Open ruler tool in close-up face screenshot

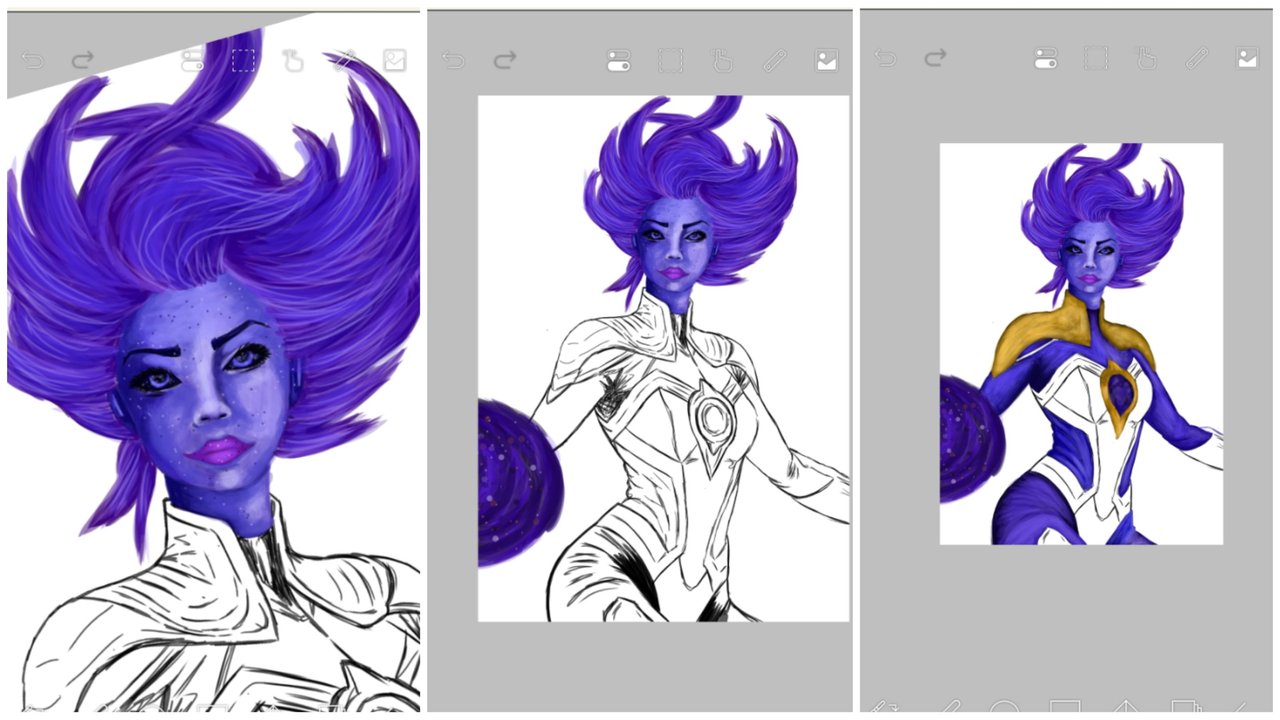(x=345, y=61)
